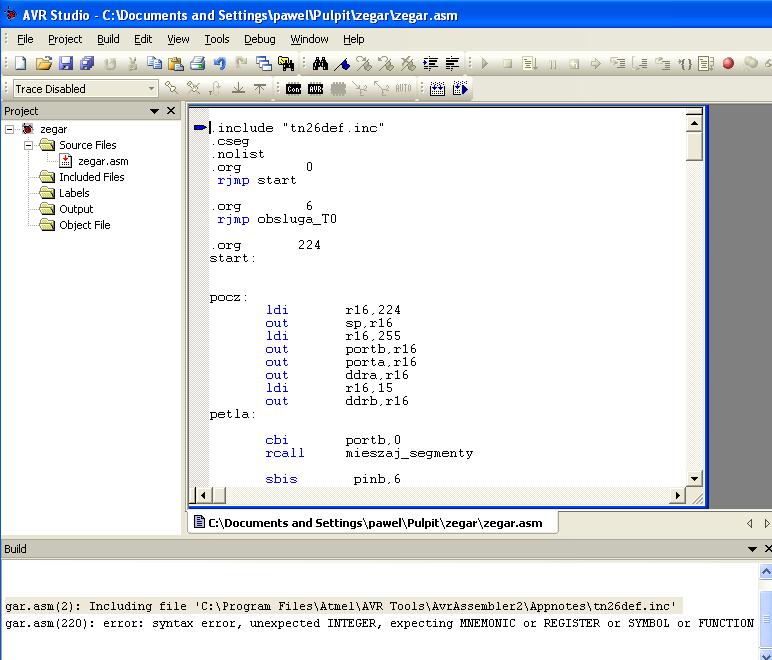Click the greyed redo arrow icon
The height and width of the screenshot is (660, 772).
(x=241, y=63)
